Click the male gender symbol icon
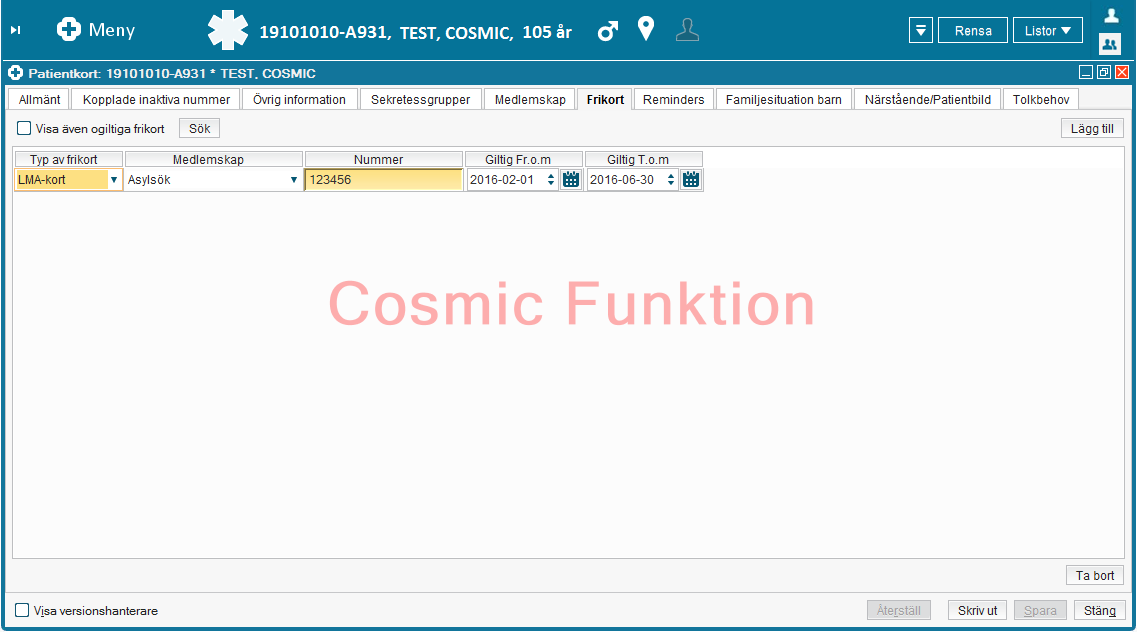The image size is (1137, 632). point(608,30)
